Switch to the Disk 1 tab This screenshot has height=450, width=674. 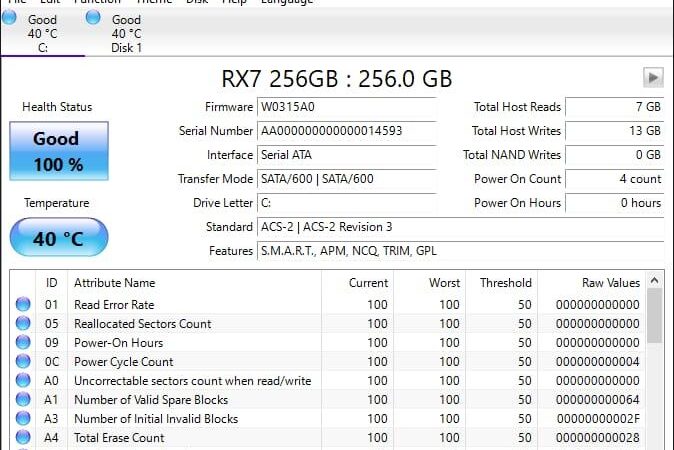point(126,33)
